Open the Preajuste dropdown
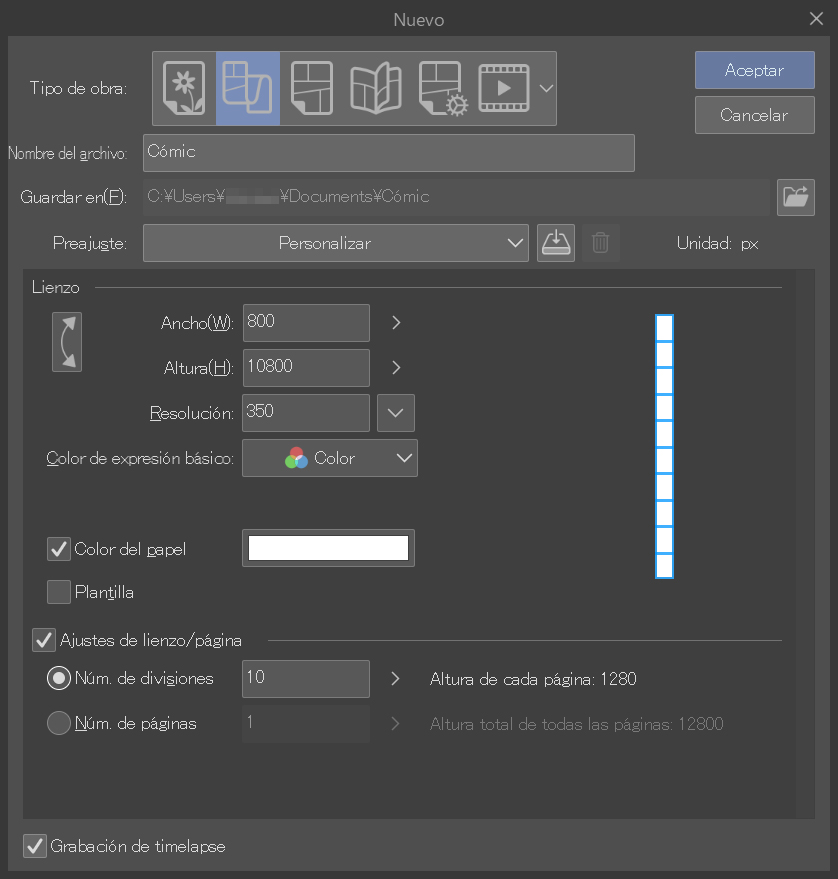Image resolution: width=838 pixels, height=879 pixels. pyautogui.click(x=335, y=243)
